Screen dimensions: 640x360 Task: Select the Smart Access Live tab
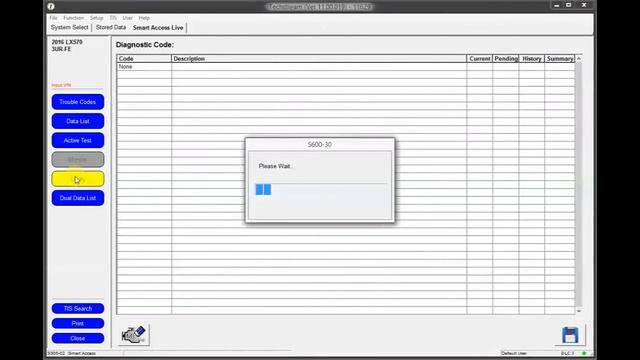pos(158,28)
